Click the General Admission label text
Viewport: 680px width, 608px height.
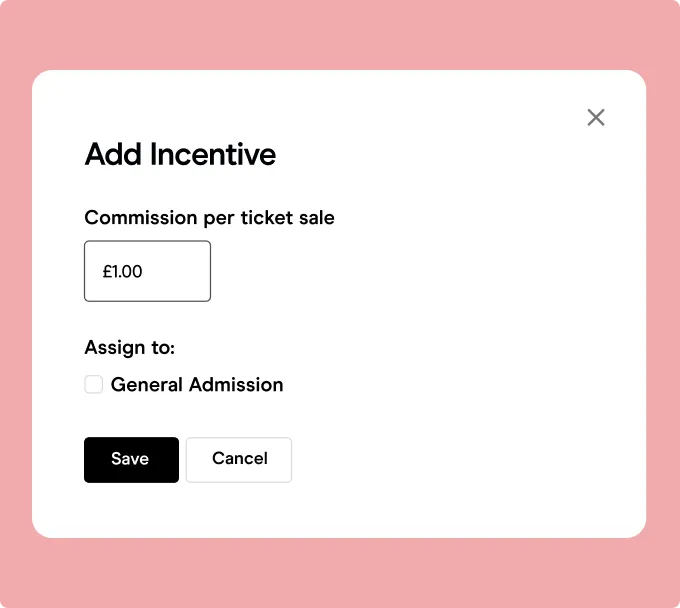click(197, 385)
